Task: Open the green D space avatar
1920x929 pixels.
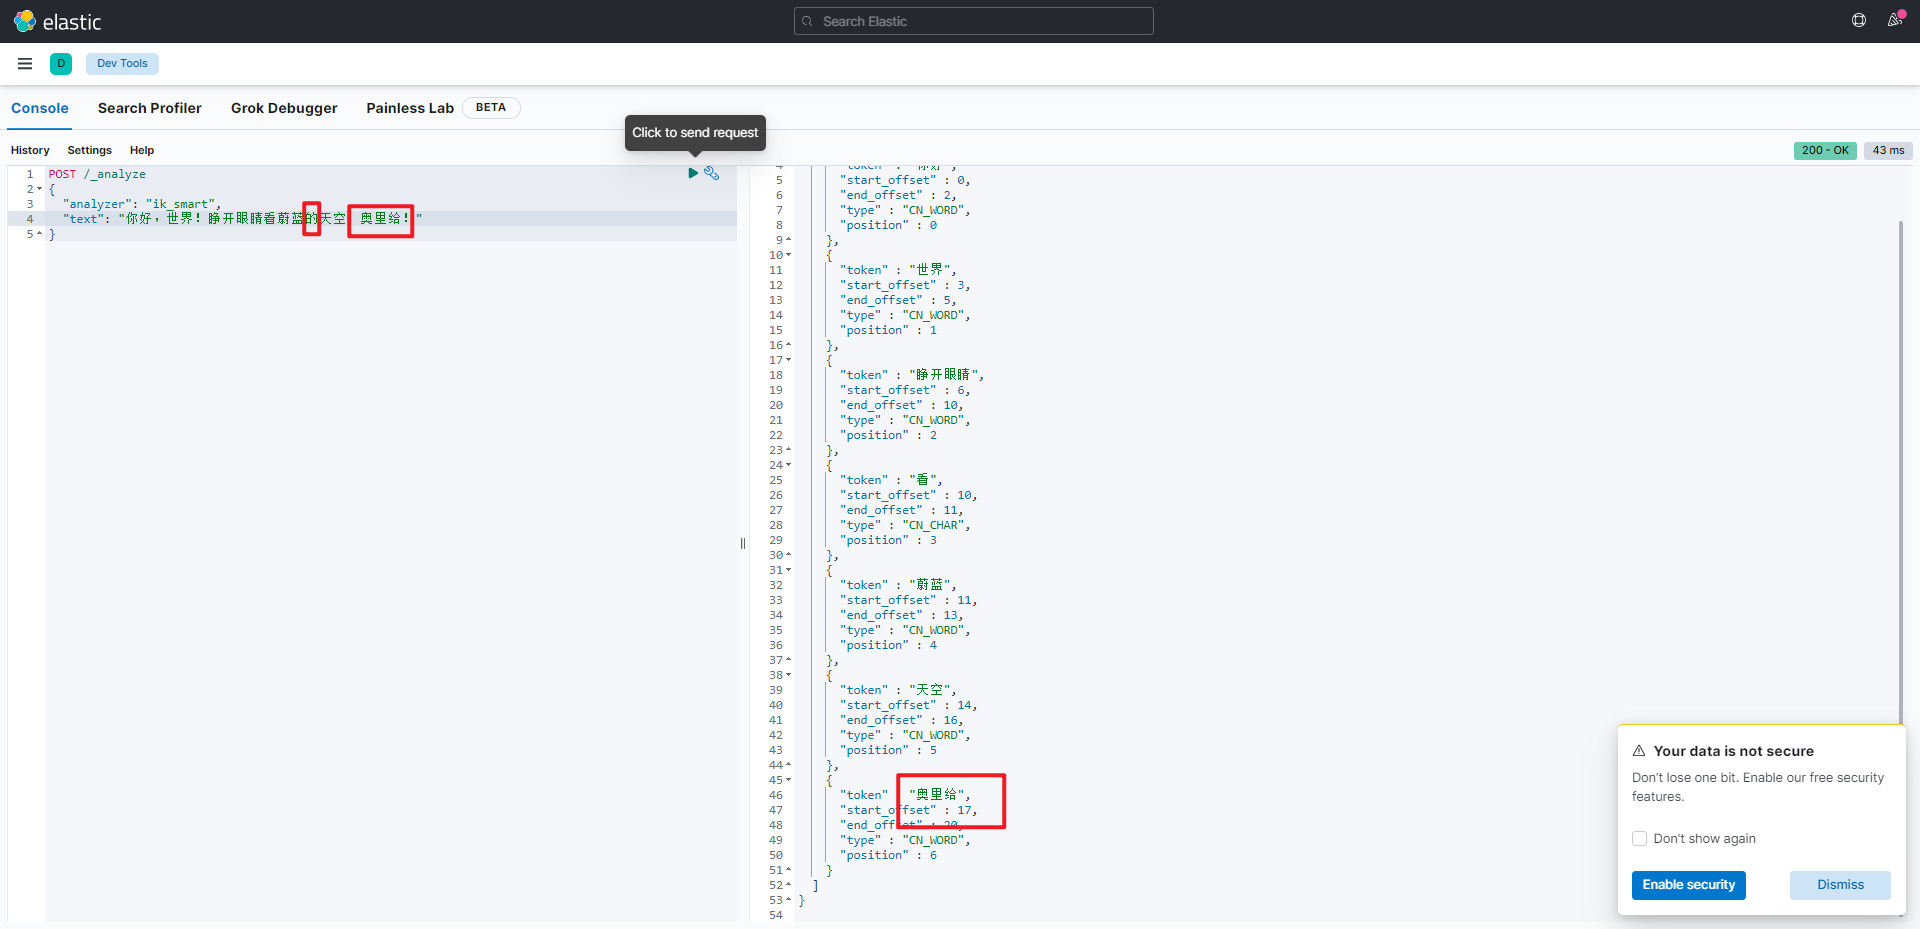Action: click(61, 64)
